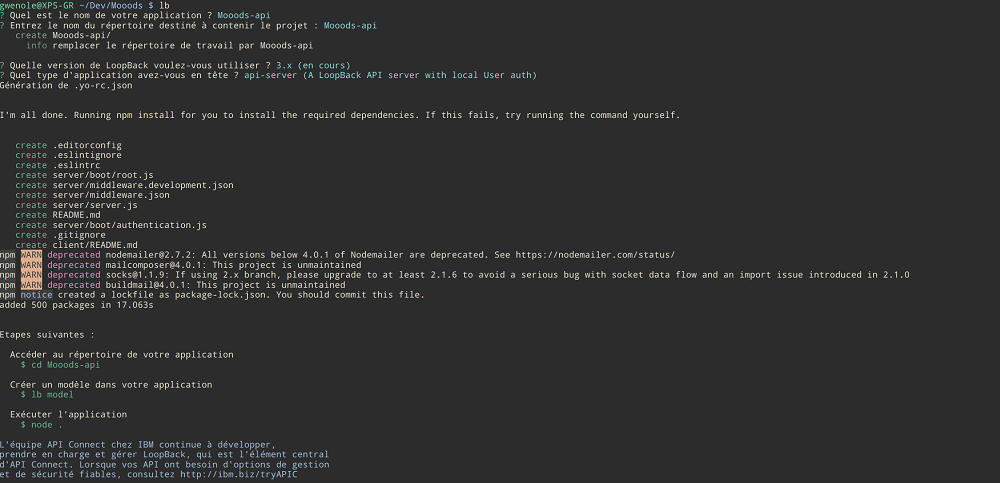Click the server/boot/authentication.js path
The image size is (1000, 483).
click(129, 225)
